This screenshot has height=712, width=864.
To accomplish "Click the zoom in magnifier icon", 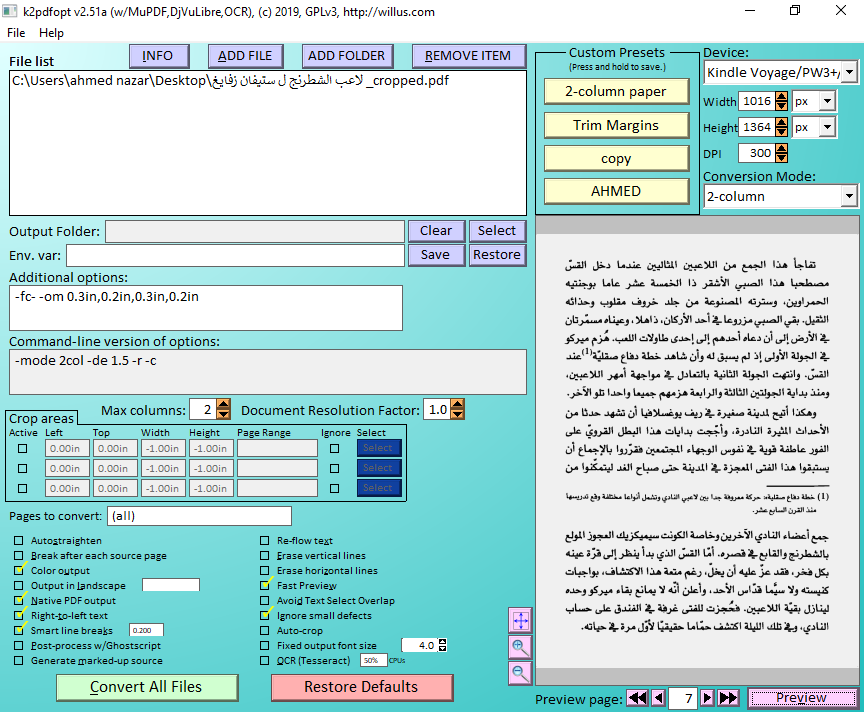I will (x=520, y=647).
